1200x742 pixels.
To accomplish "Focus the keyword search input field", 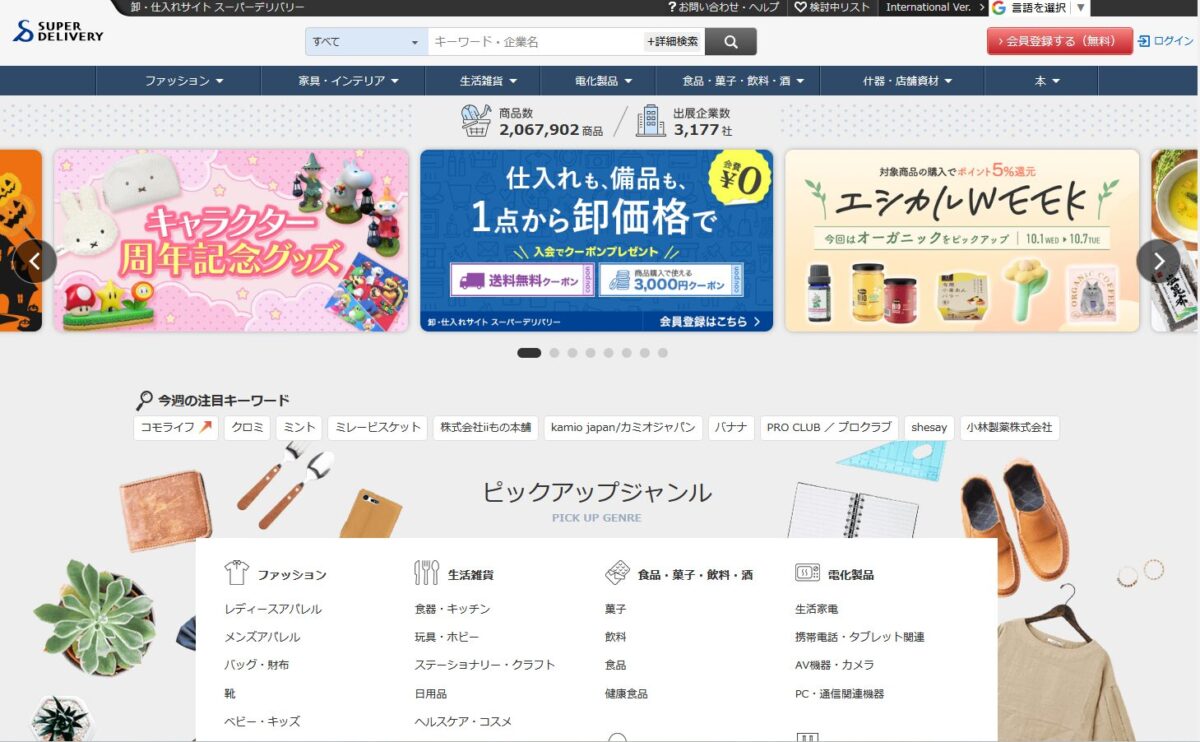I will pos(535,42).
